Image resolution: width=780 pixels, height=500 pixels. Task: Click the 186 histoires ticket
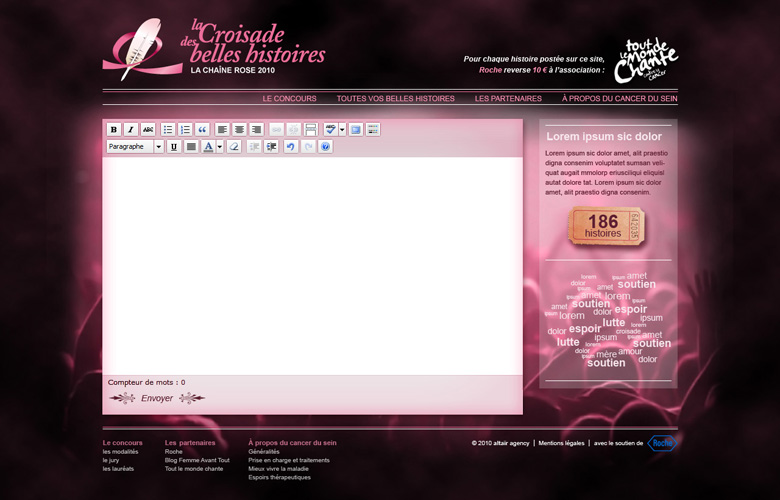click(x=606, y=227)
